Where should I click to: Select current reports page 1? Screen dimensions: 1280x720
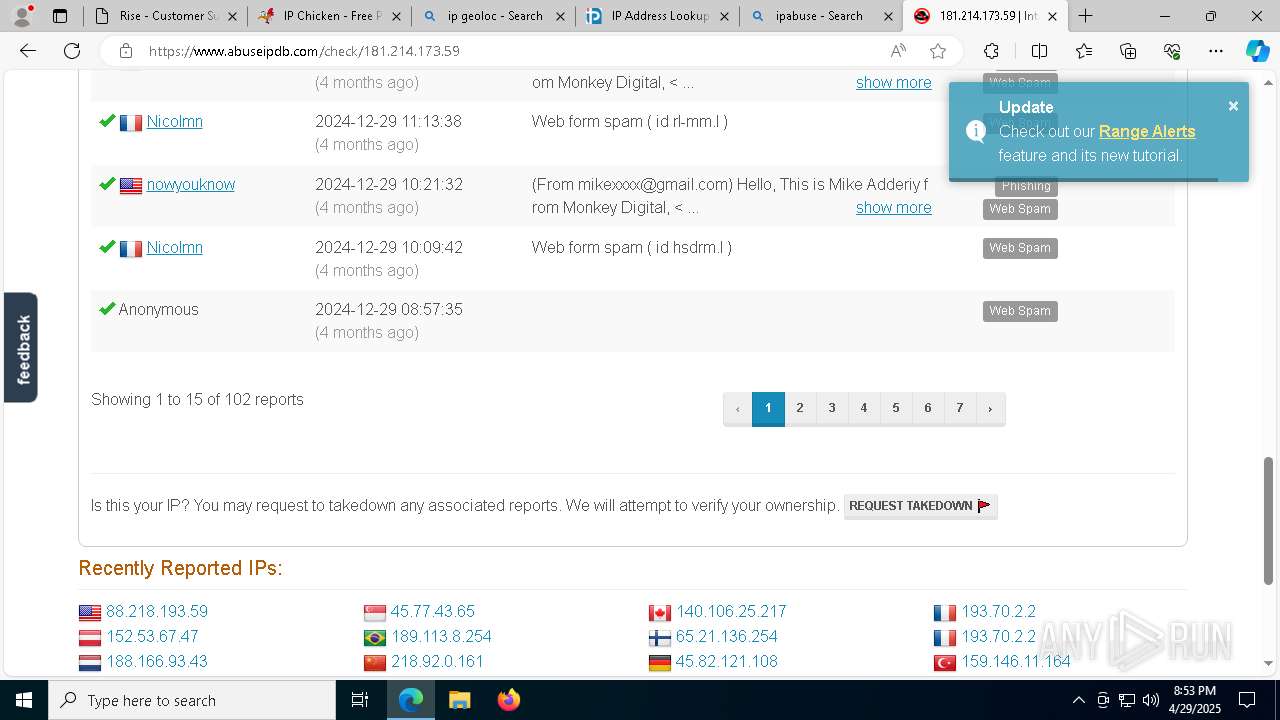click(768, 408)
